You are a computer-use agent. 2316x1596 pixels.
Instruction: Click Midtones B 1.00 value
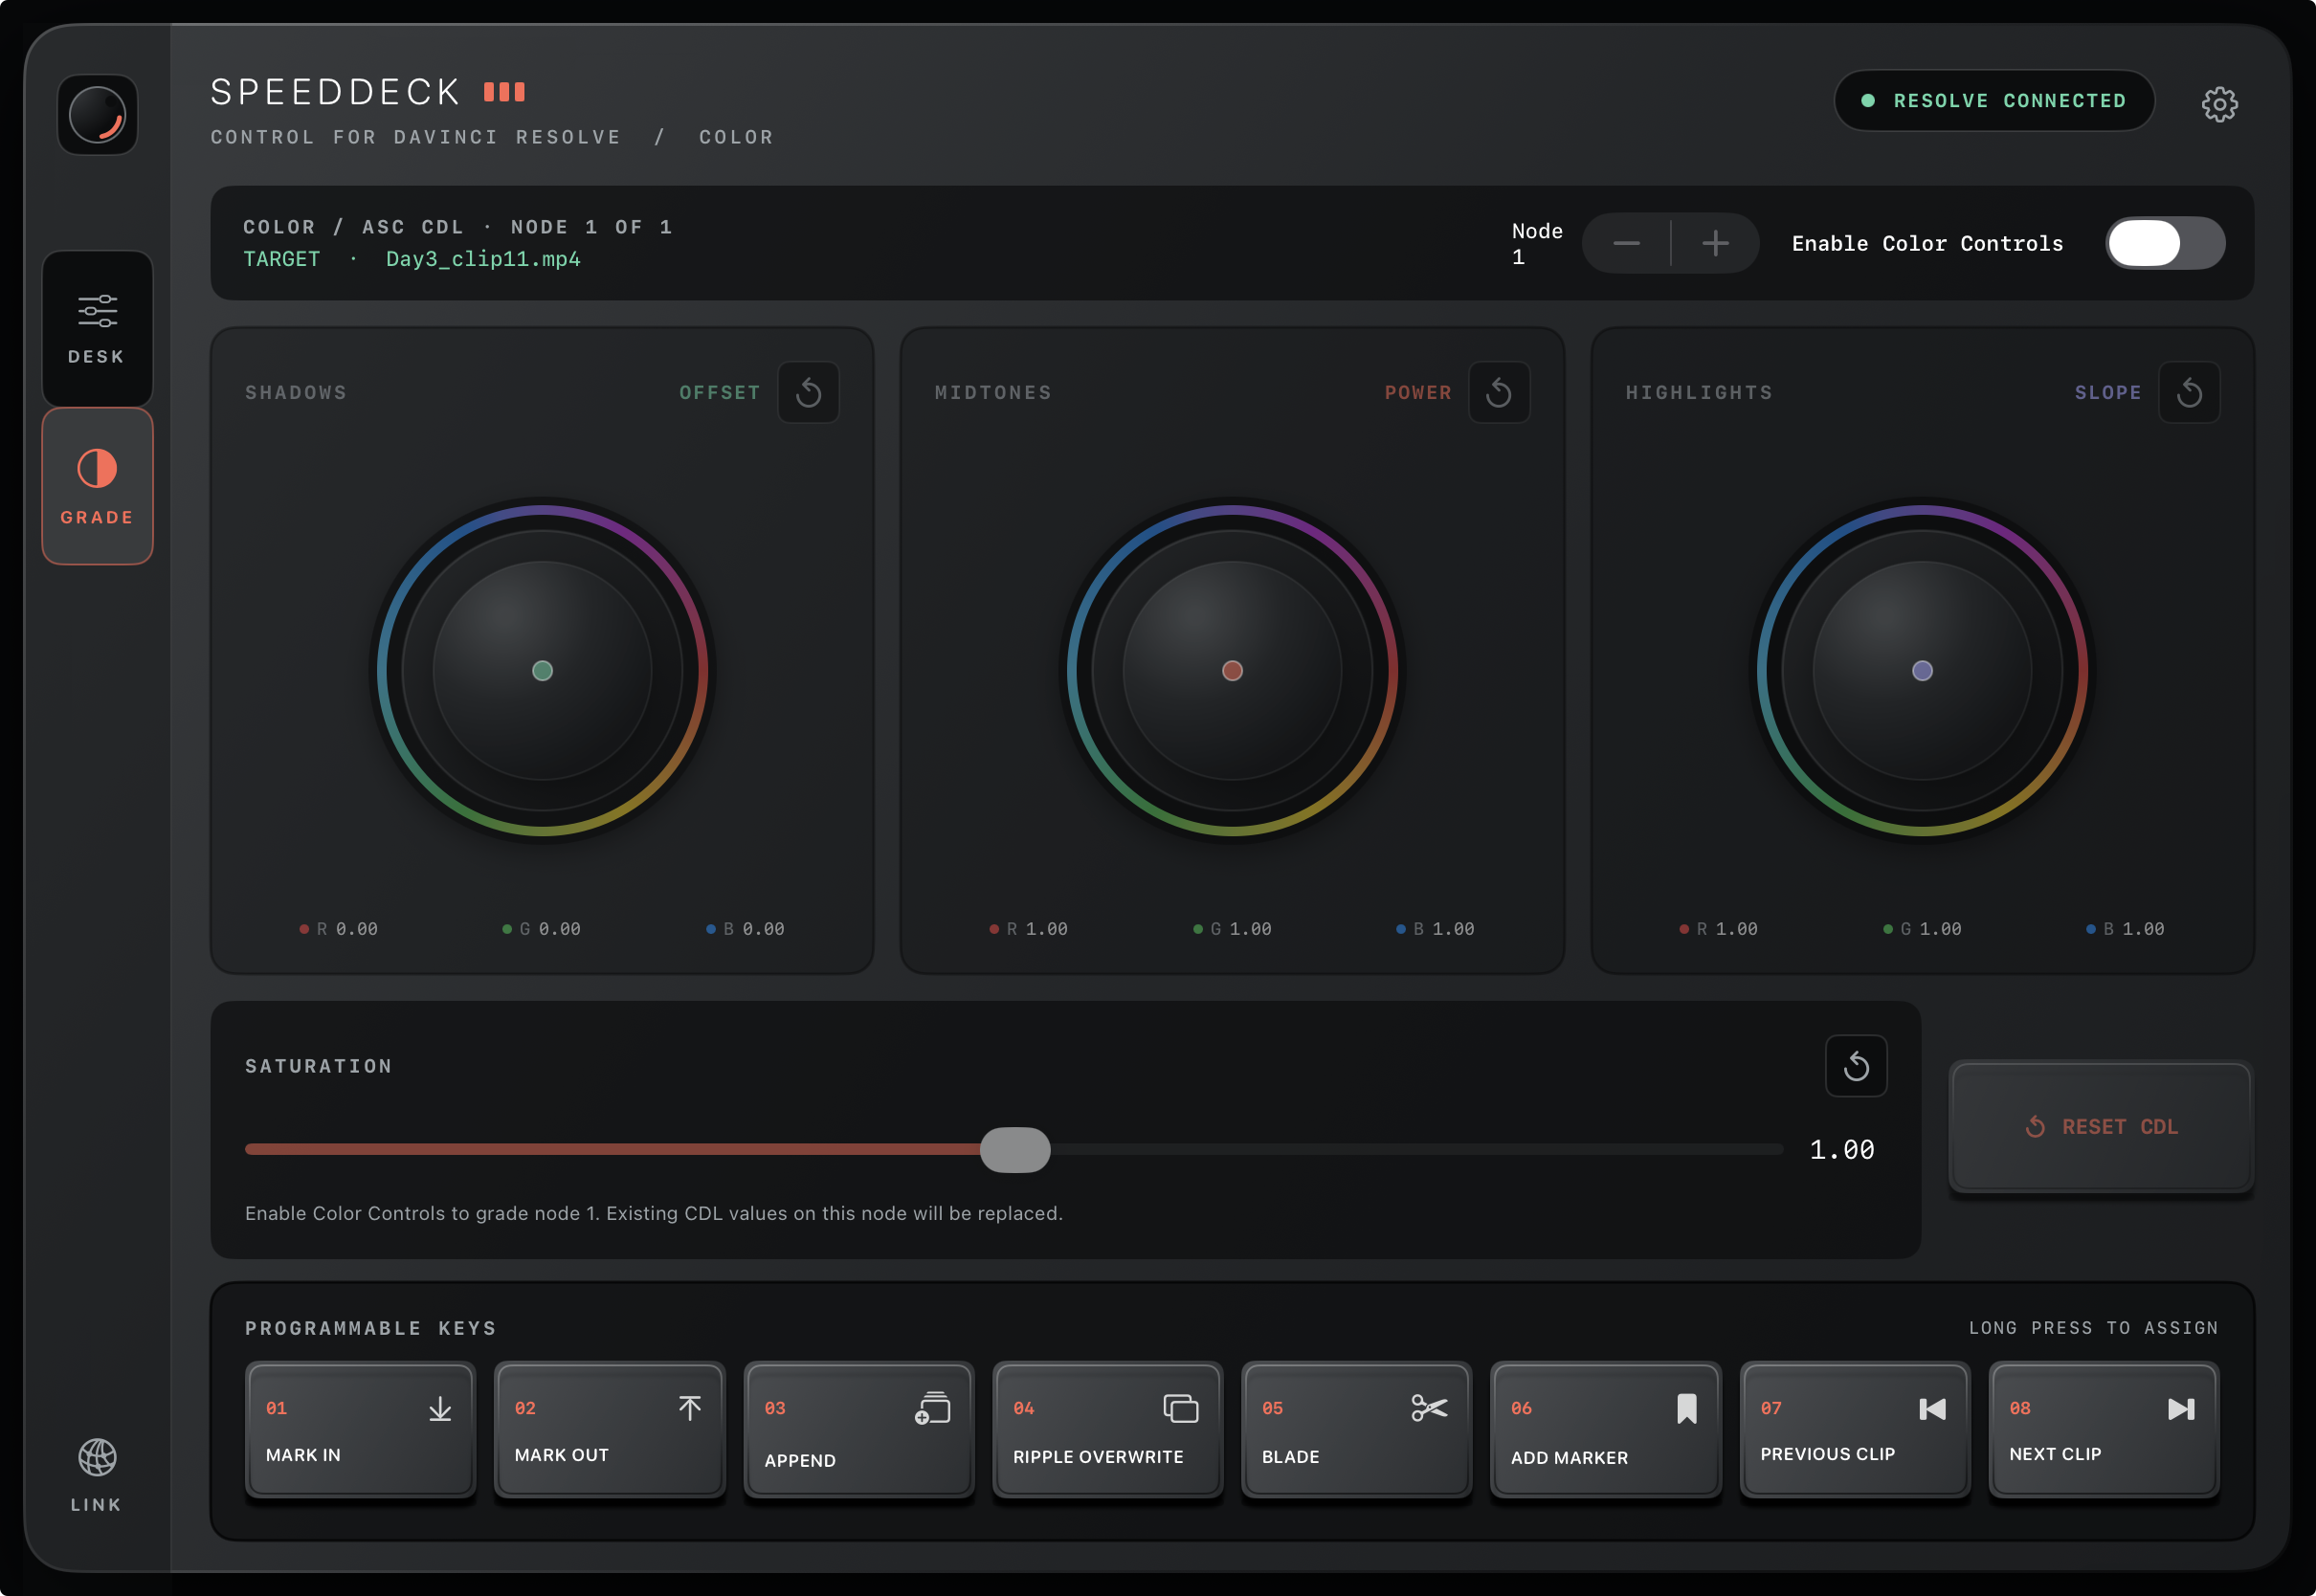tap(1436, 929)
